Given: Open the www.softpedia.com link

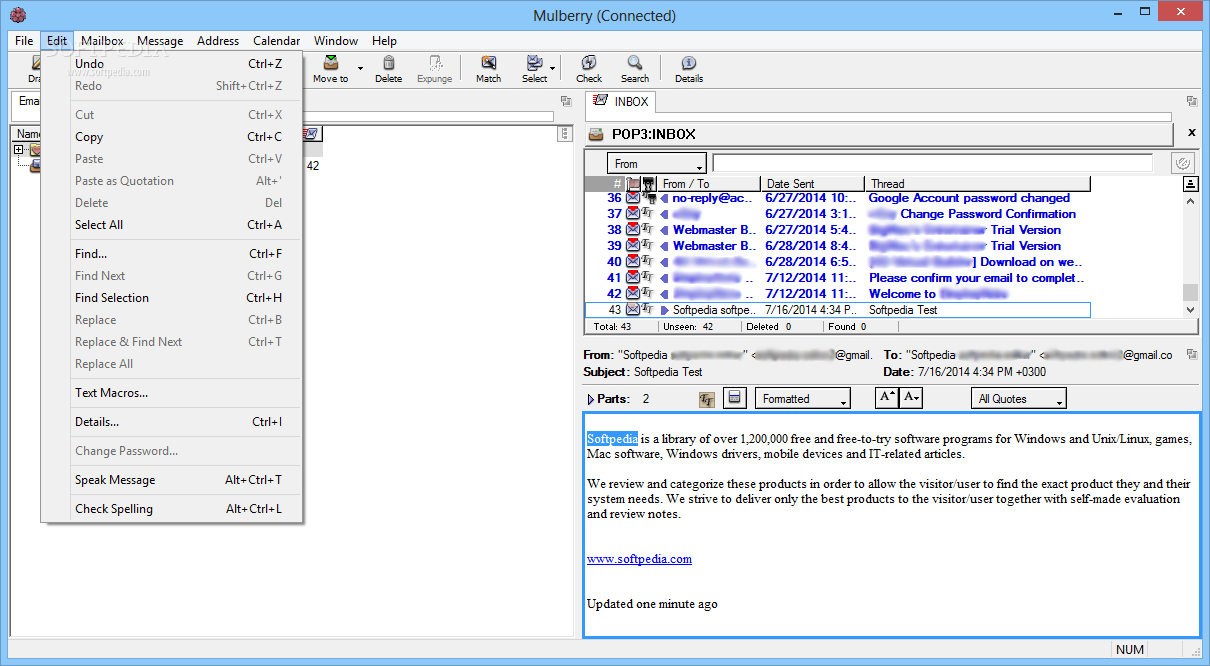Looking at the screenshot, I should click(639, 559).
